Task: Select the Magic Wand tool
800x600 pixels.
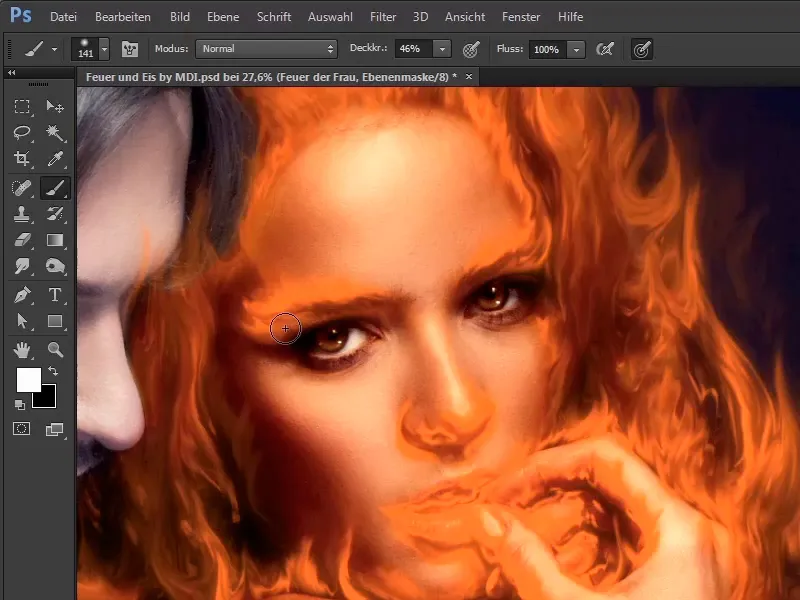Action: coord(55,132)
